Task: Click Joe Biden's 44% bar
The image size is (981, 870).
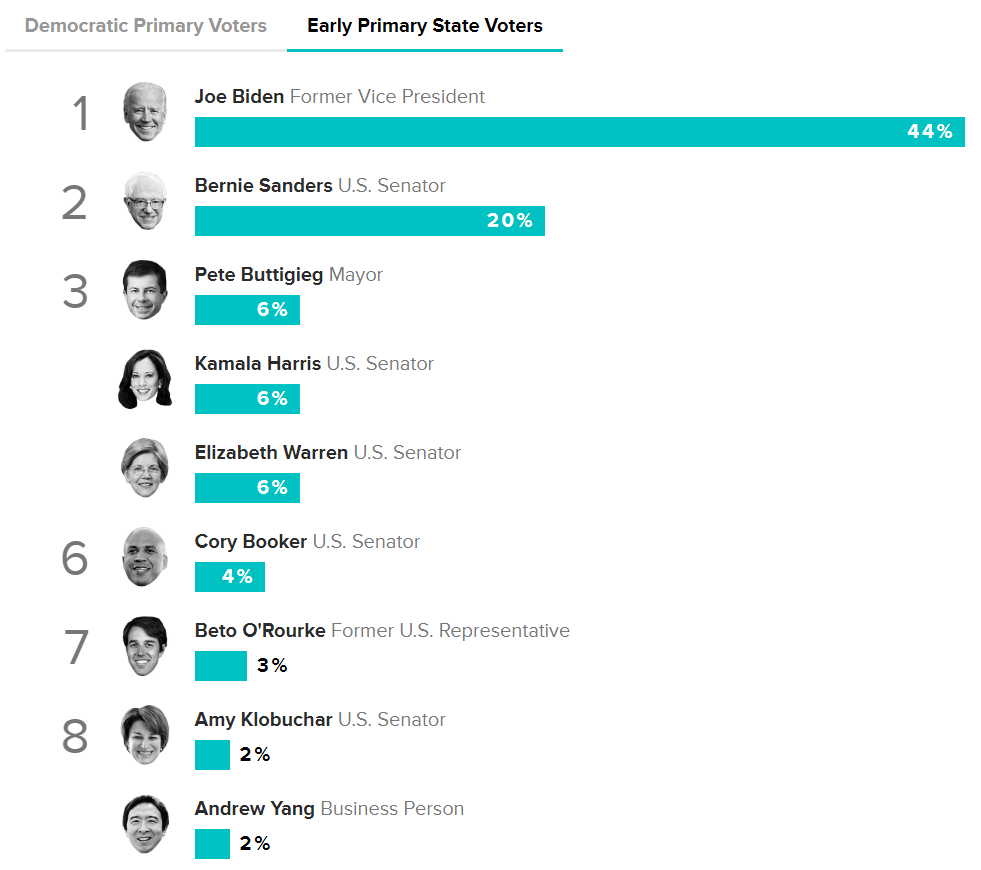Action: [x=579, y=132]
